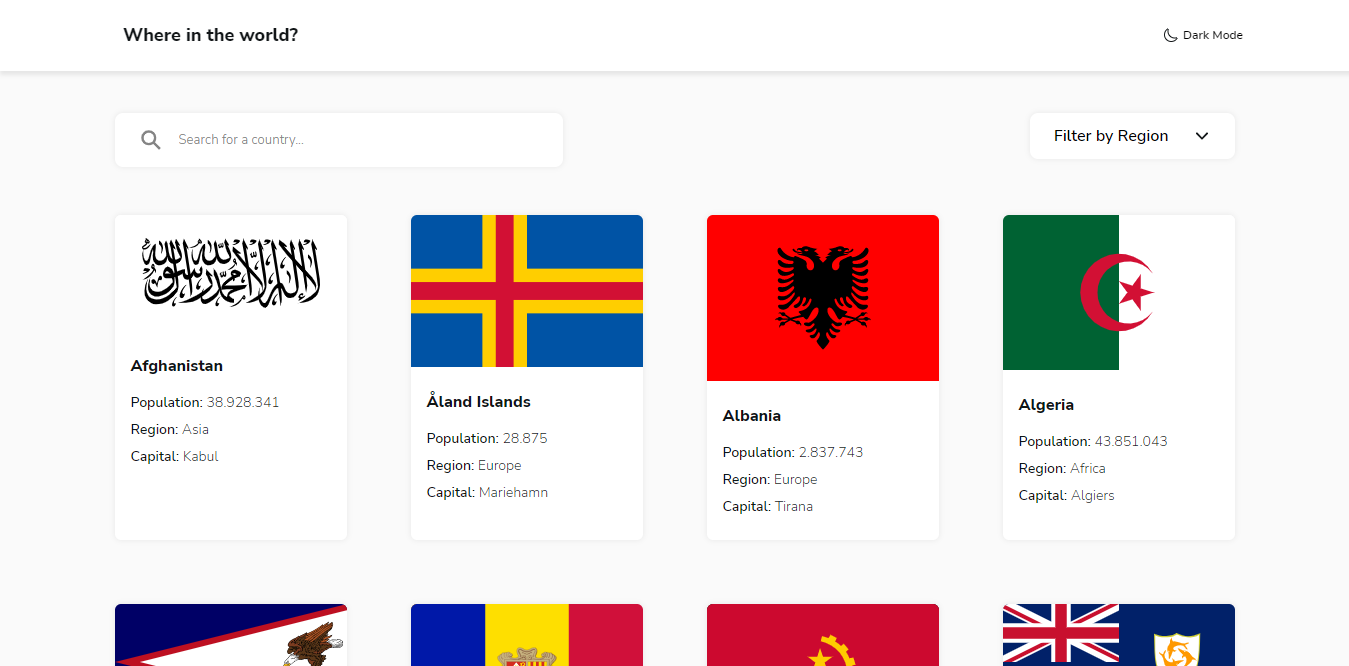The width and height of the screenshot is (1349, 666).
Task: Select the Andorra tricolor flag
Action: click(x=527, y=635)
